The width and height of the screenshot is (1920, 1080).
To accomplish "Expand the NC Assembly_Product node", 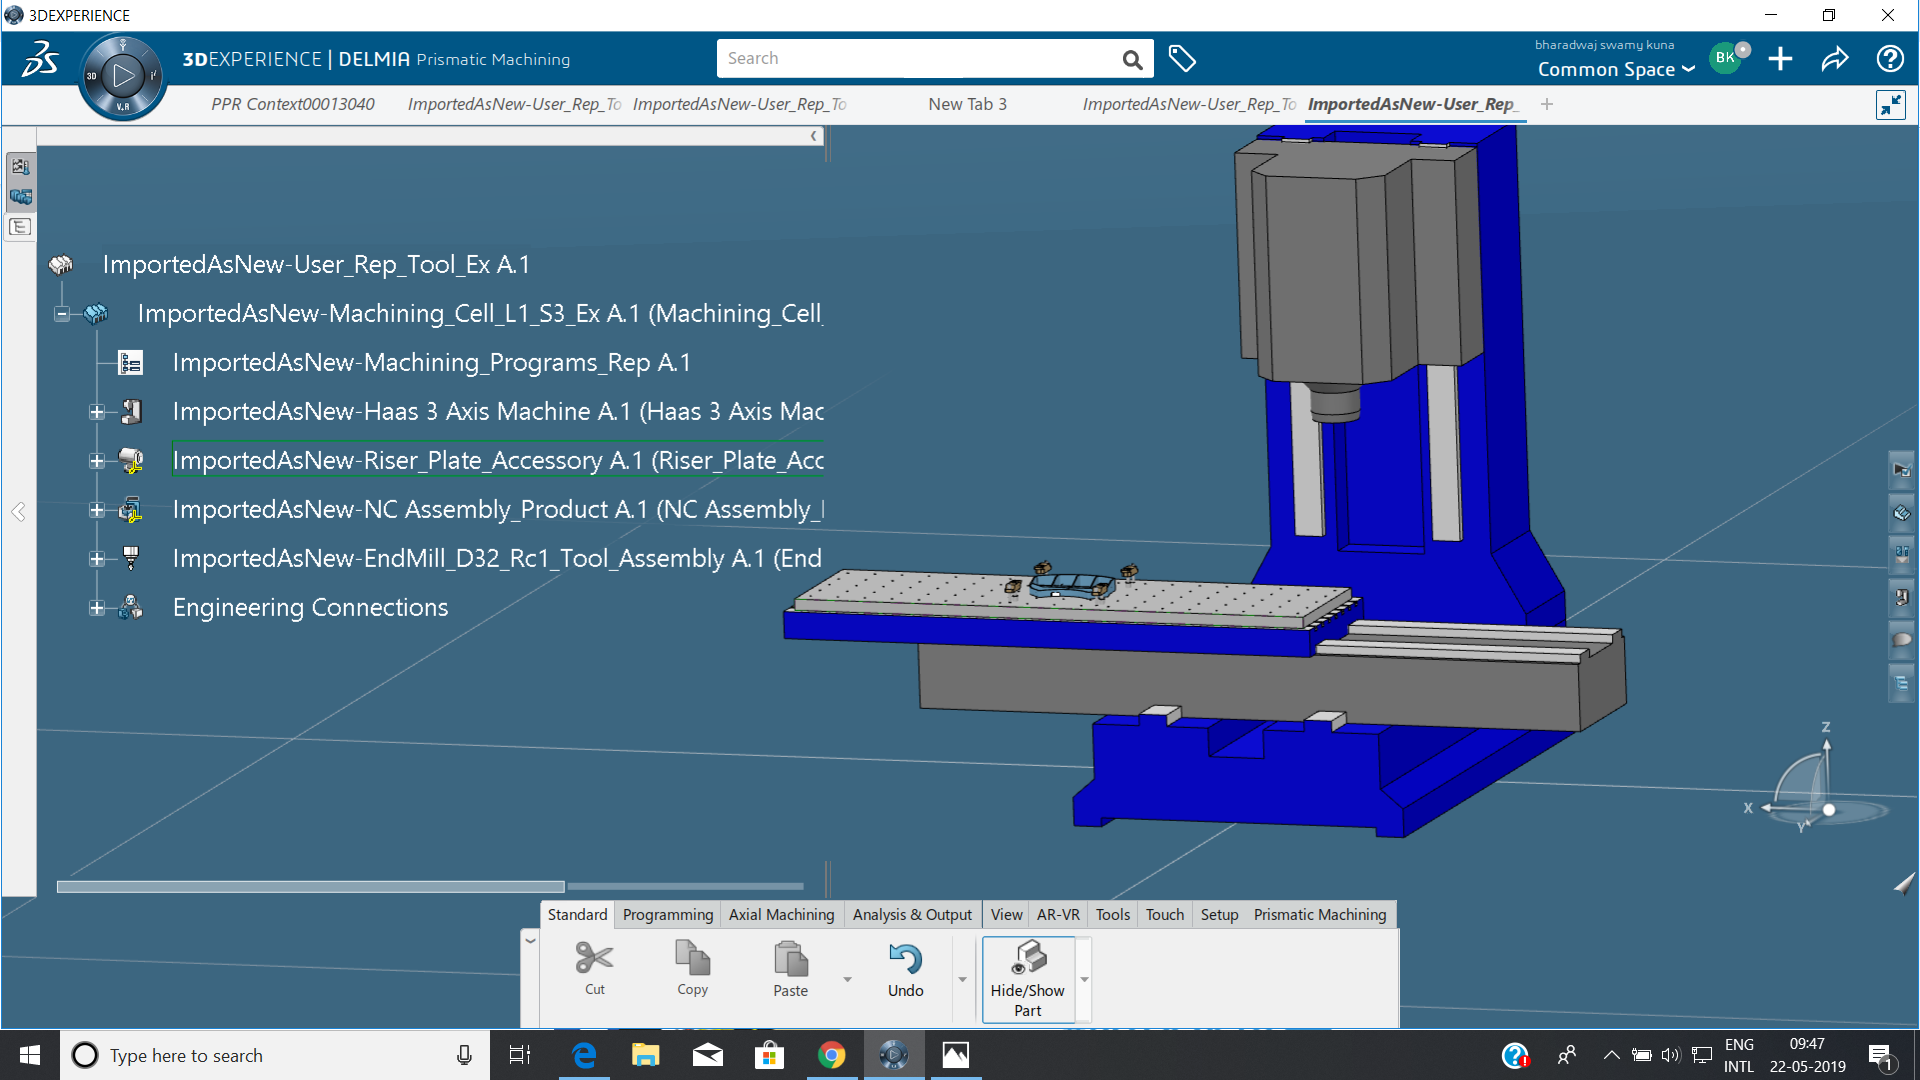I will coord(97,510).
